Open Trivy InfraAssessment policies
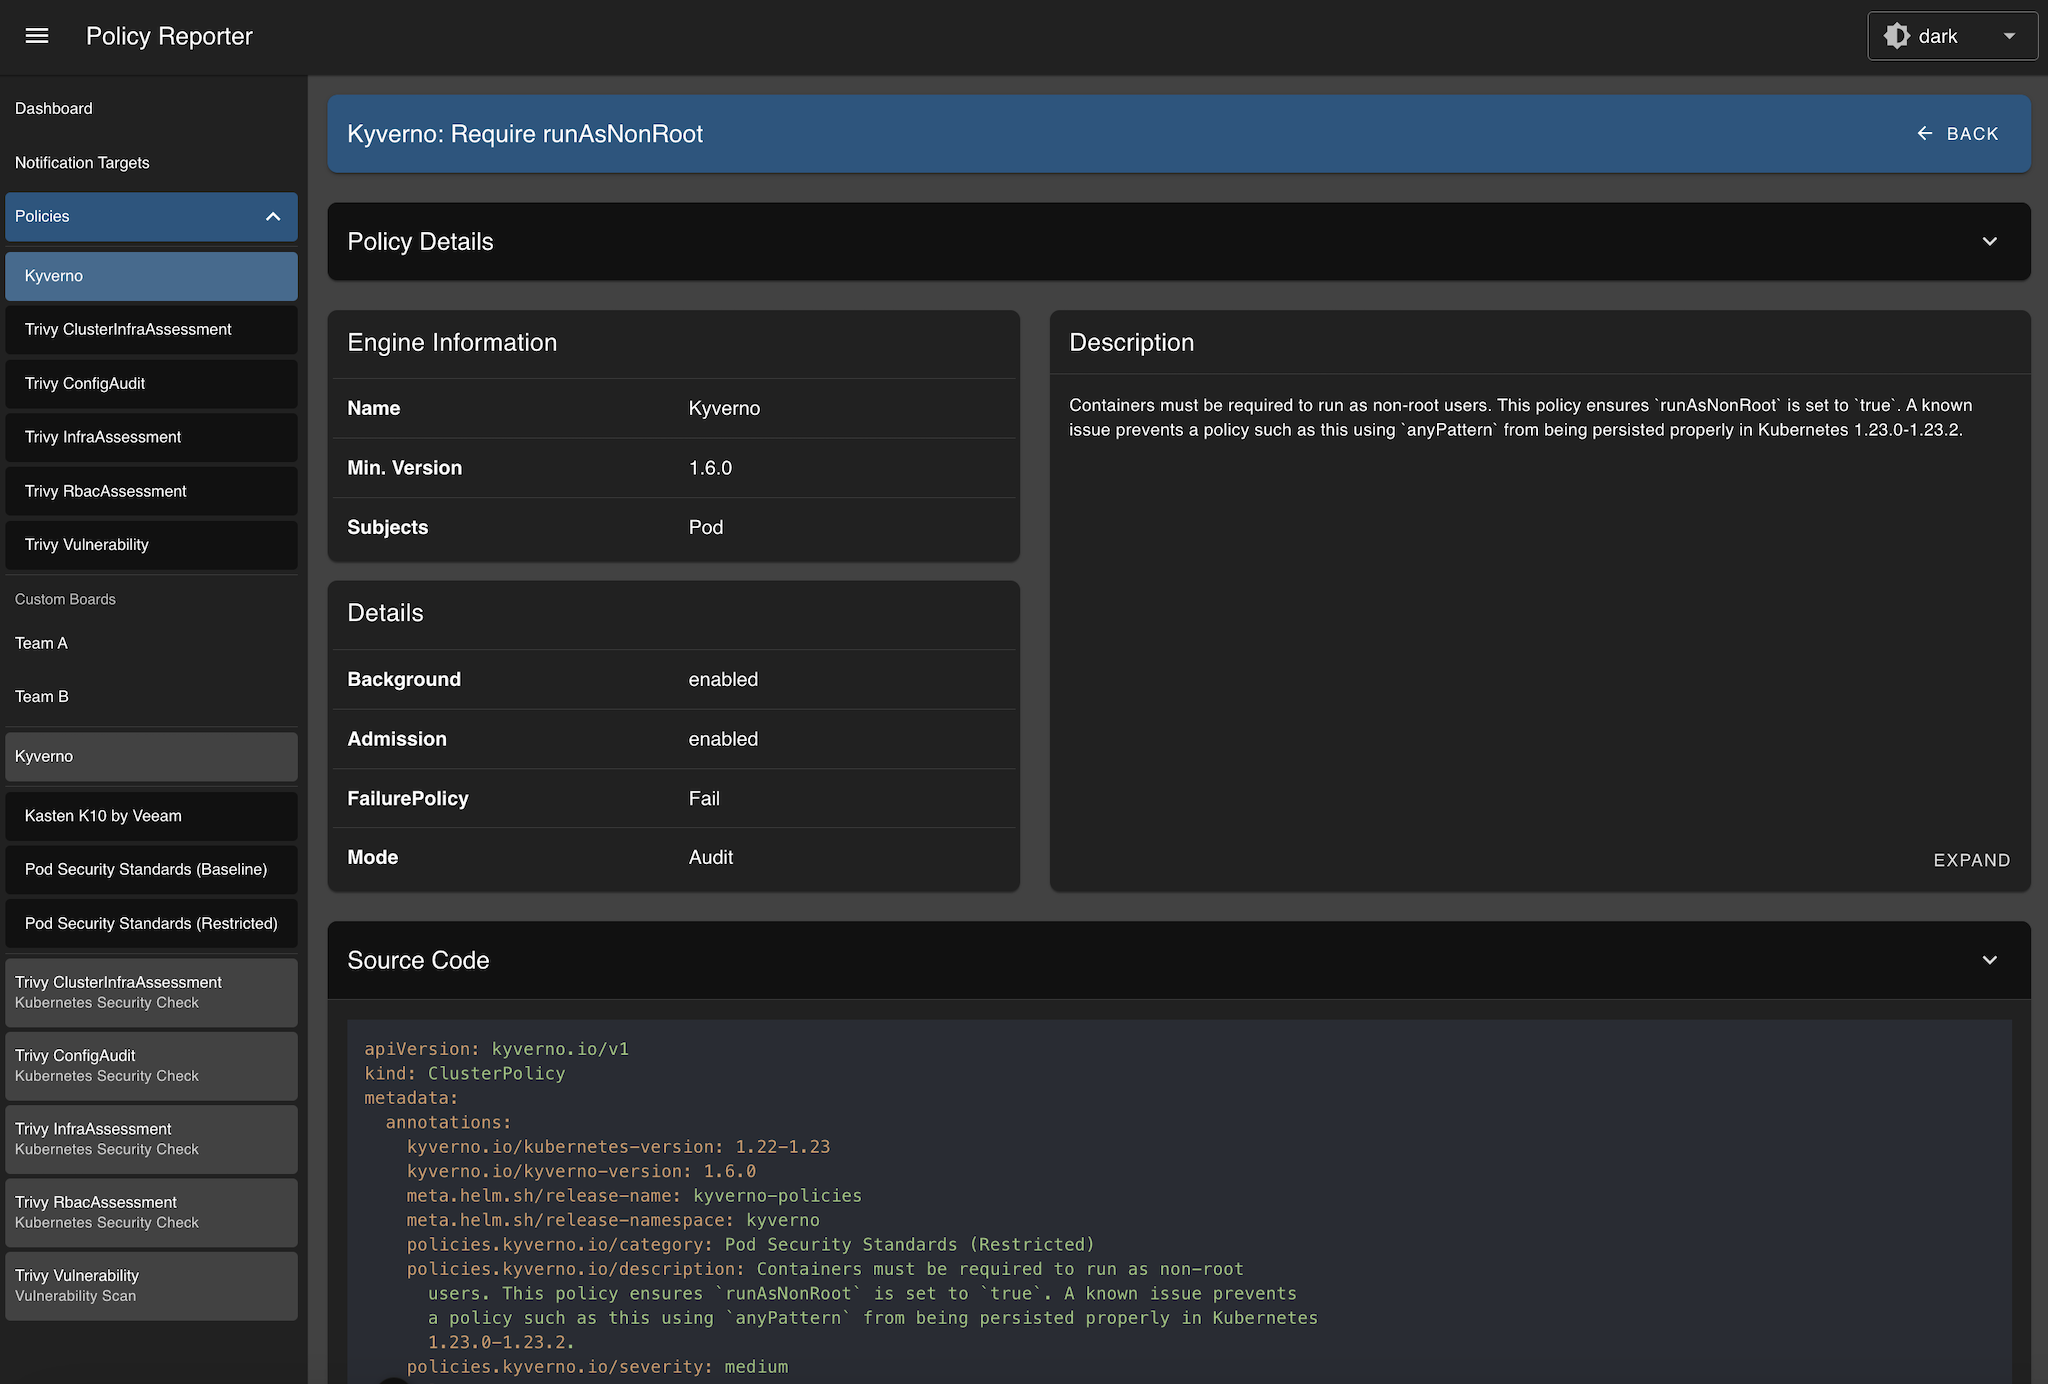The height and width of the screenshot is (1384, 2048). (151, 437)
